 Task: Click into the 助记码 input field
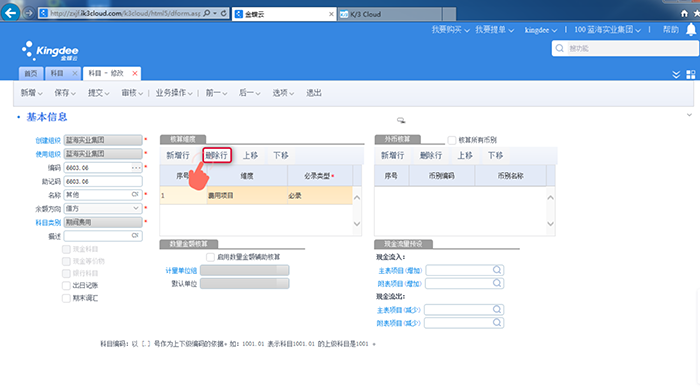(103, 181)
